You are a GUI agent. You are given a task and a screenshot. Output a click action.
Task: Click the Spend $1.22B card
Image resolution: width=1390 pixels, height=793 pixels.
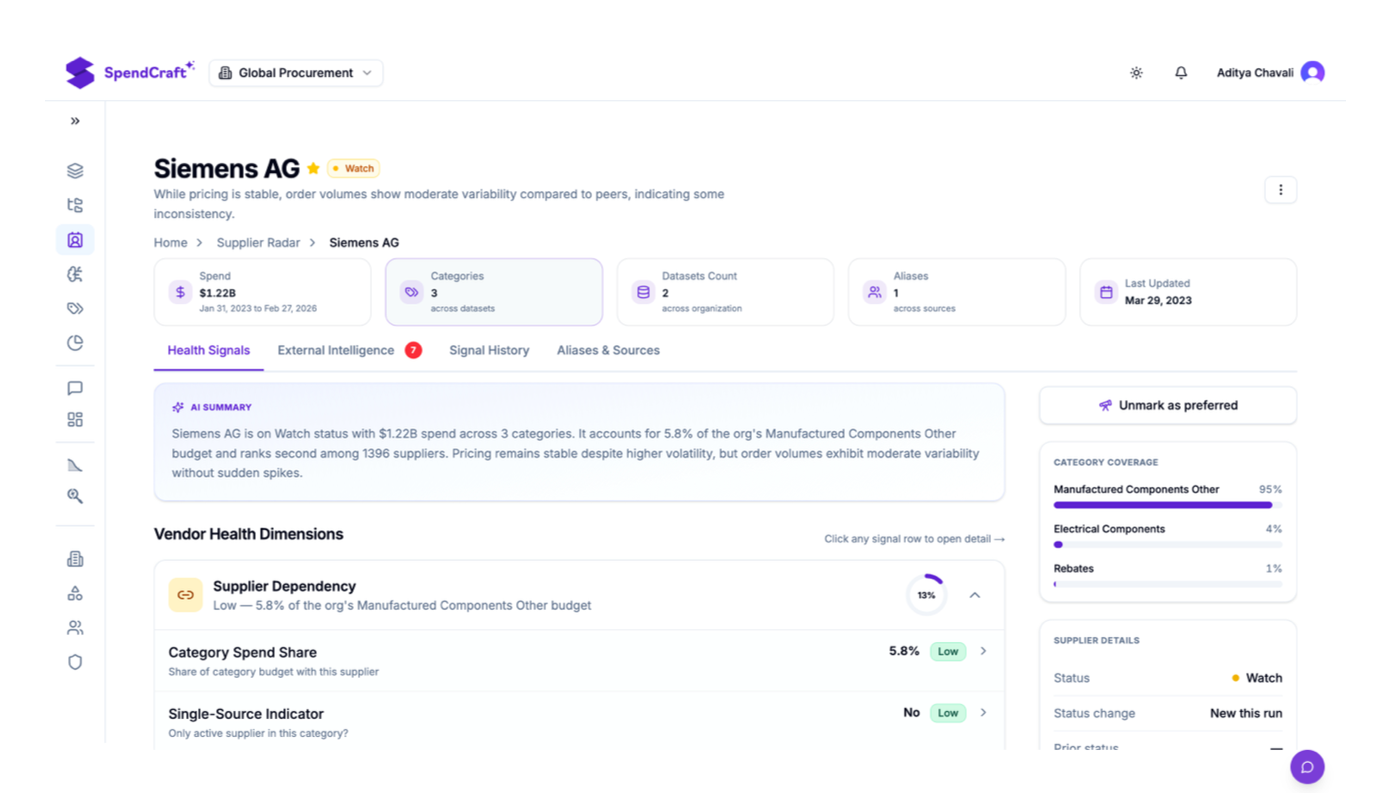click(262, 292)
